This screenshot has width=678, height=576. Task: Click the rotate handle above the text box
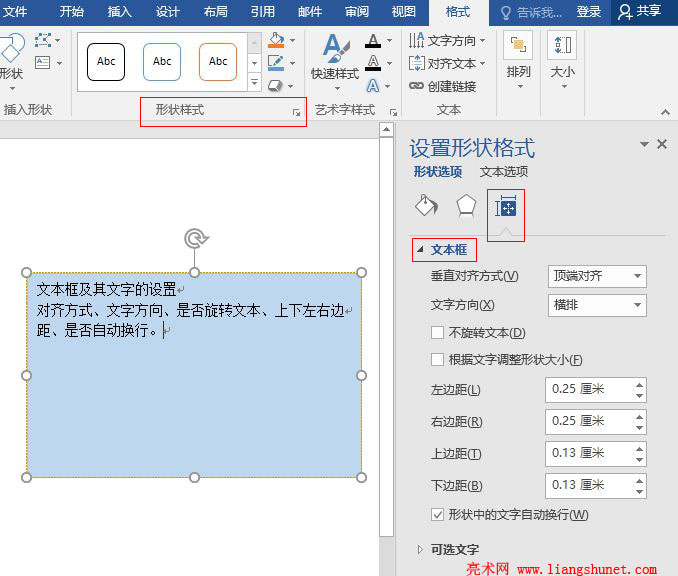coord(196,238)
